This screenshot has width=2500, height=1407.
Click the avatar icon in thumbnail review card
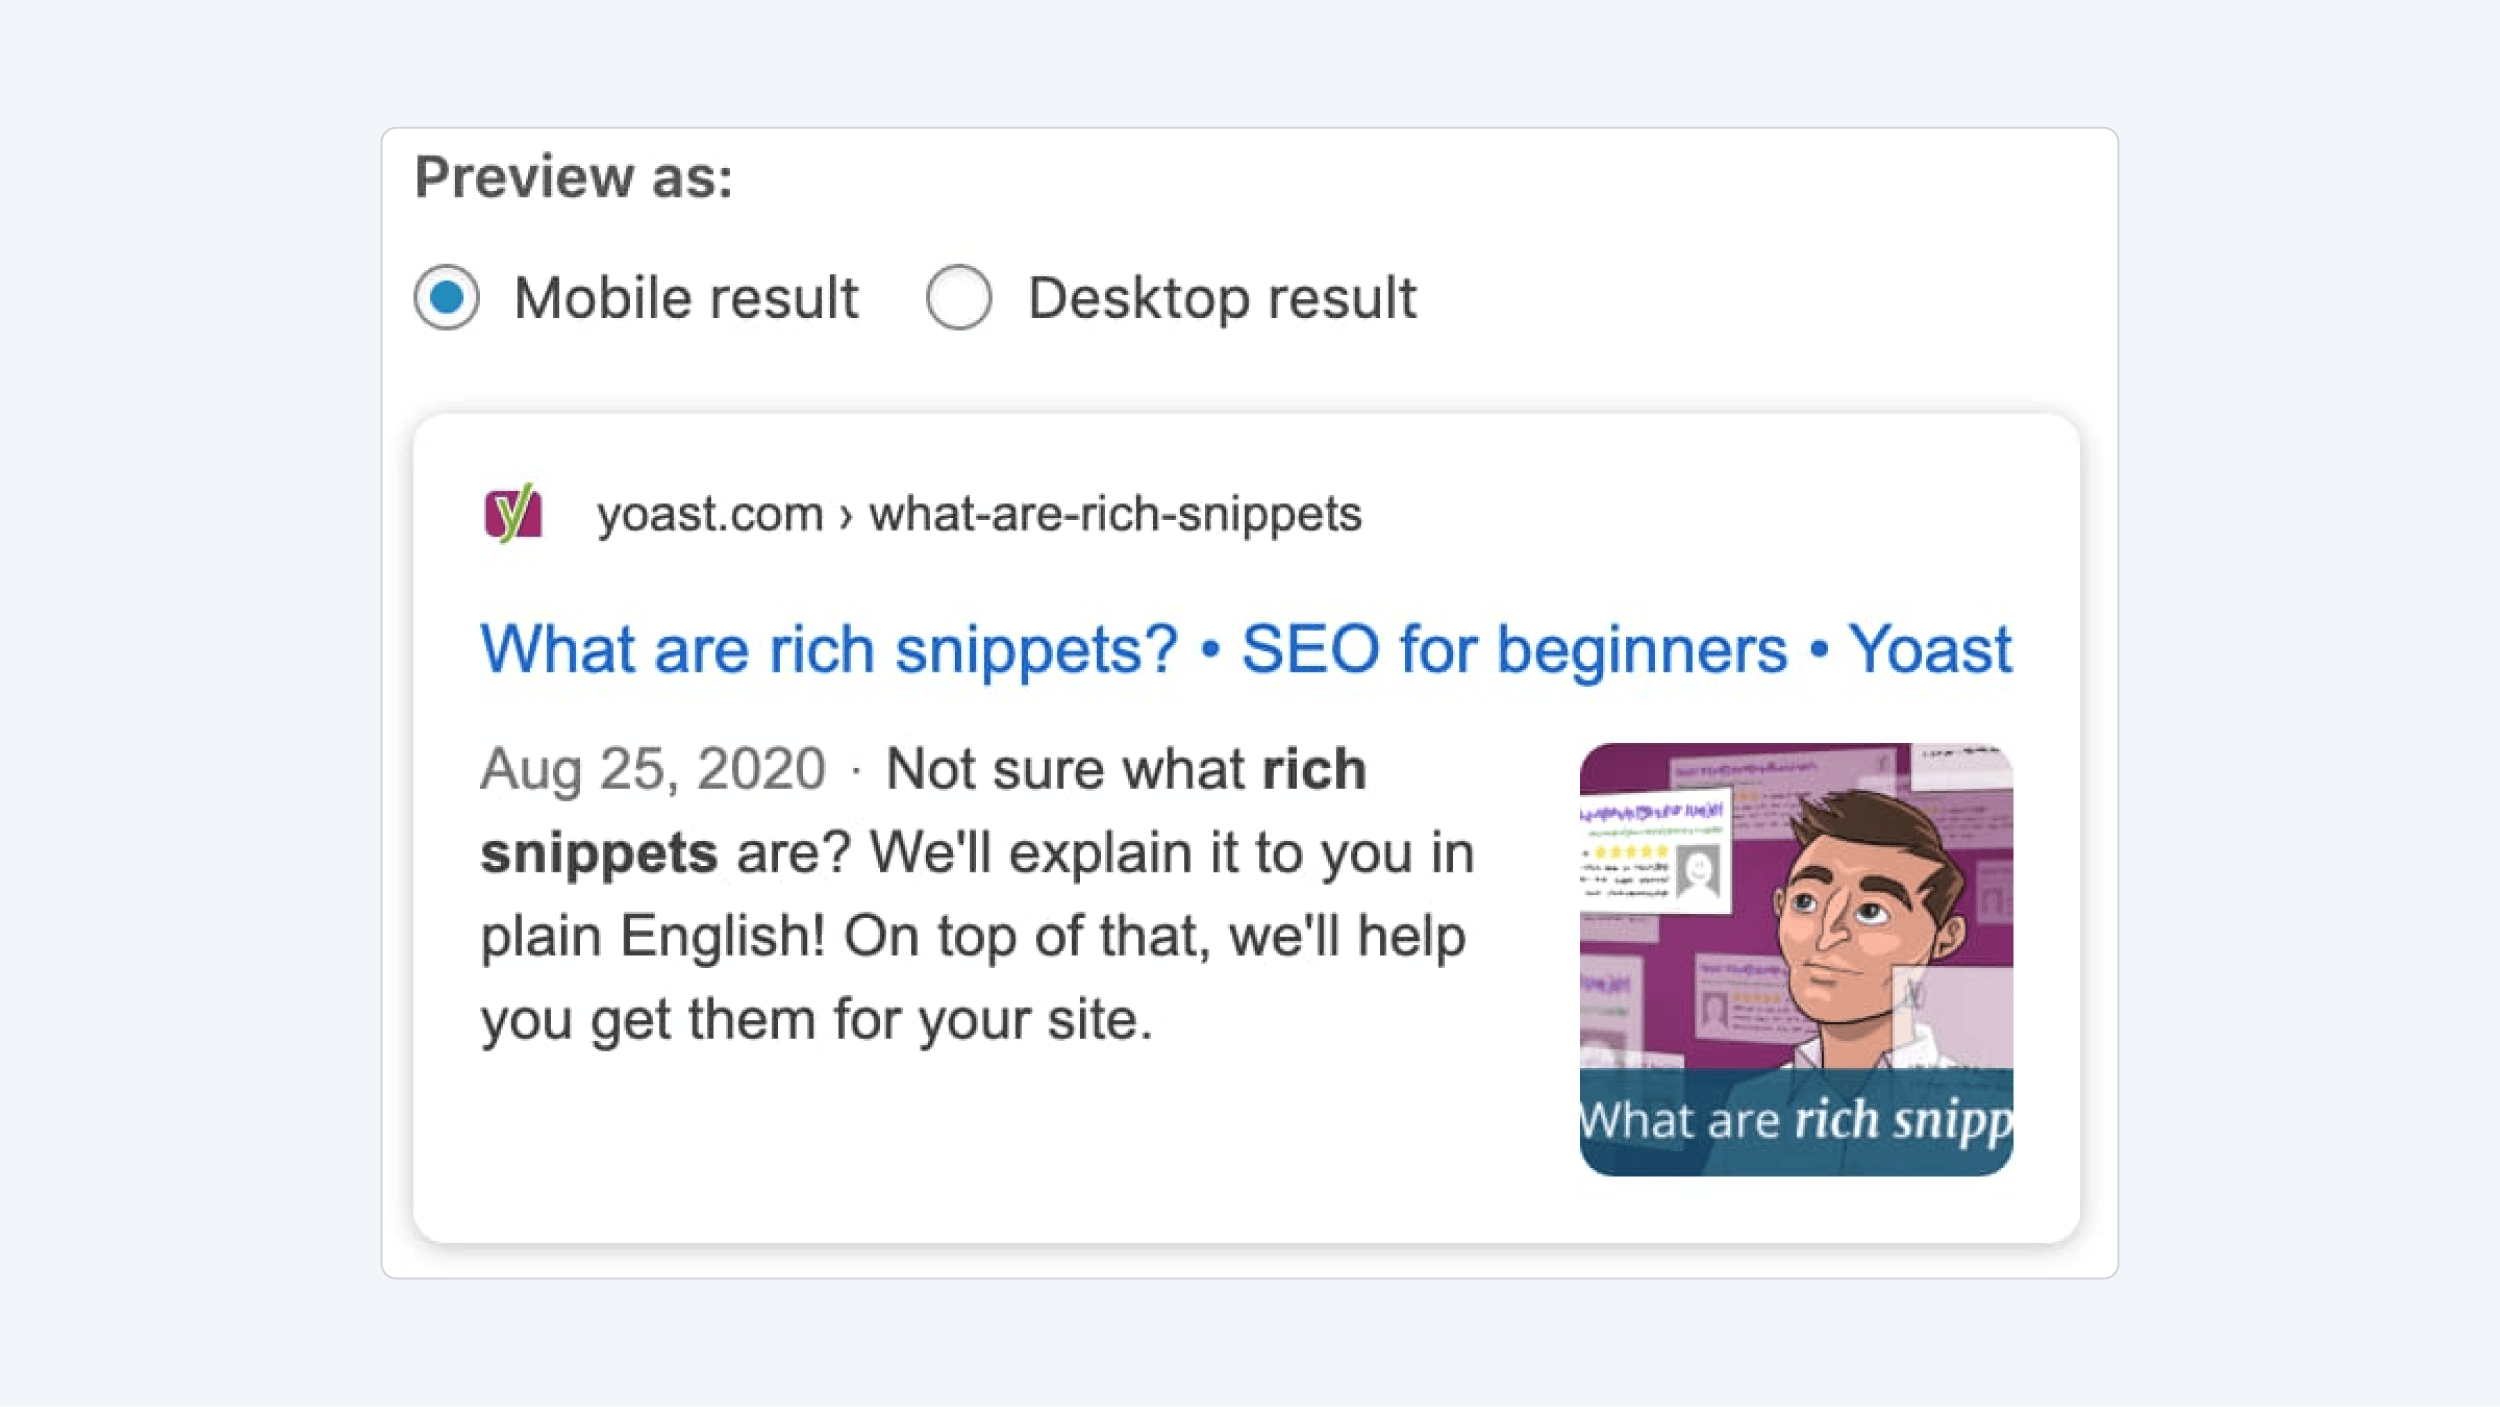coord(1698,872)
